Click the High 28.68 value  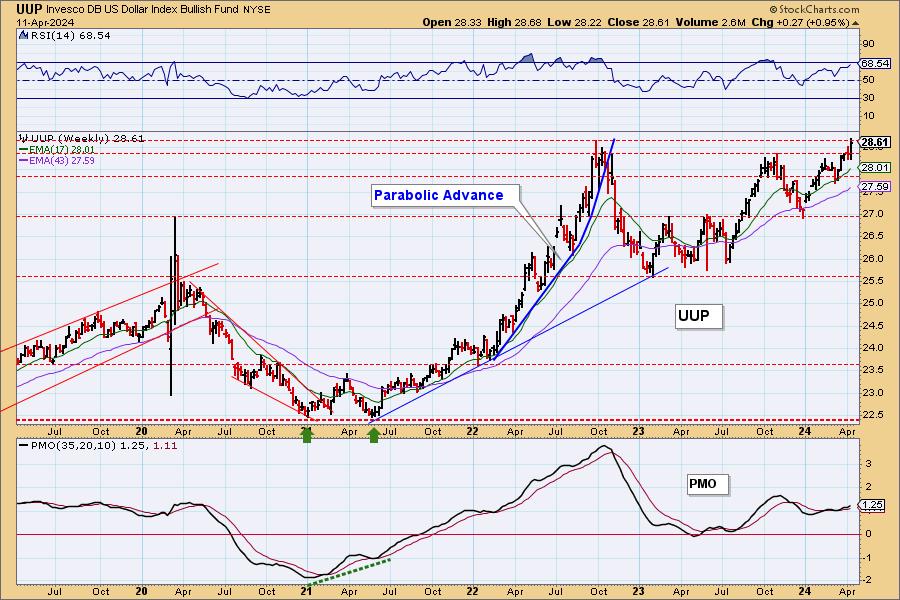(x=514, y=22)
